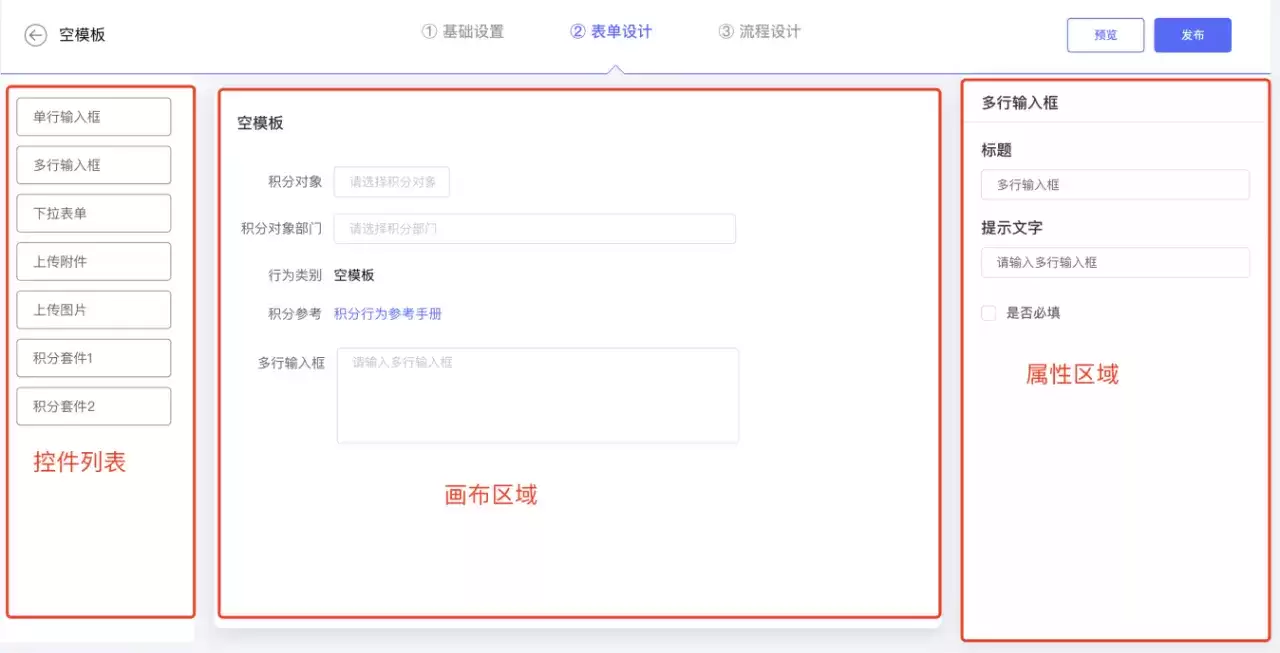Switch to the 基础设置 step tab
The image size is (1280, 653).
[462, 32]
